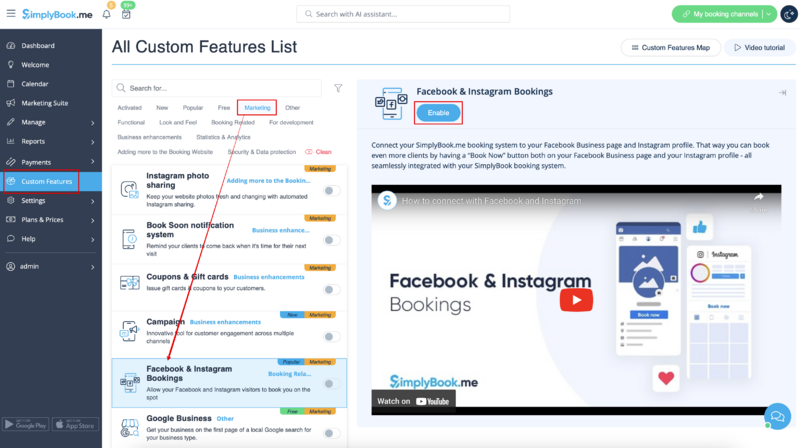Open Custom Features Map
Screen dimensions: 800x448
(670, 47)
